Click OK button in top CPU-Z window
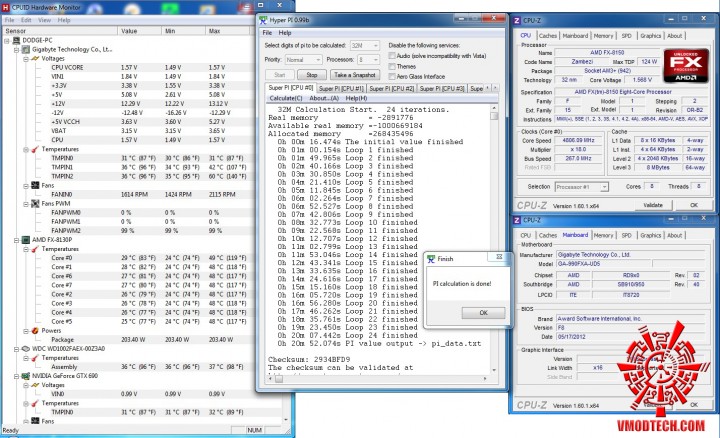 click(x=693, y=205)
